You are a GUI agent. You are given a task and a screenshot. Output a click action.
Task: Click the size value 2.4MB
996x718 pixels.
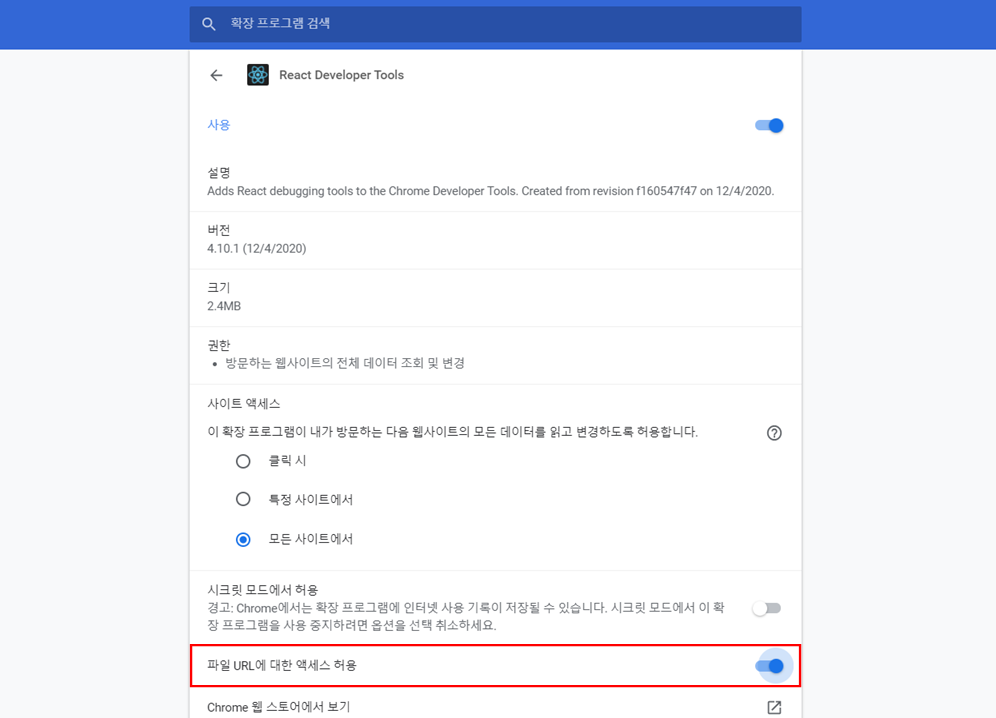pos(224,306)
